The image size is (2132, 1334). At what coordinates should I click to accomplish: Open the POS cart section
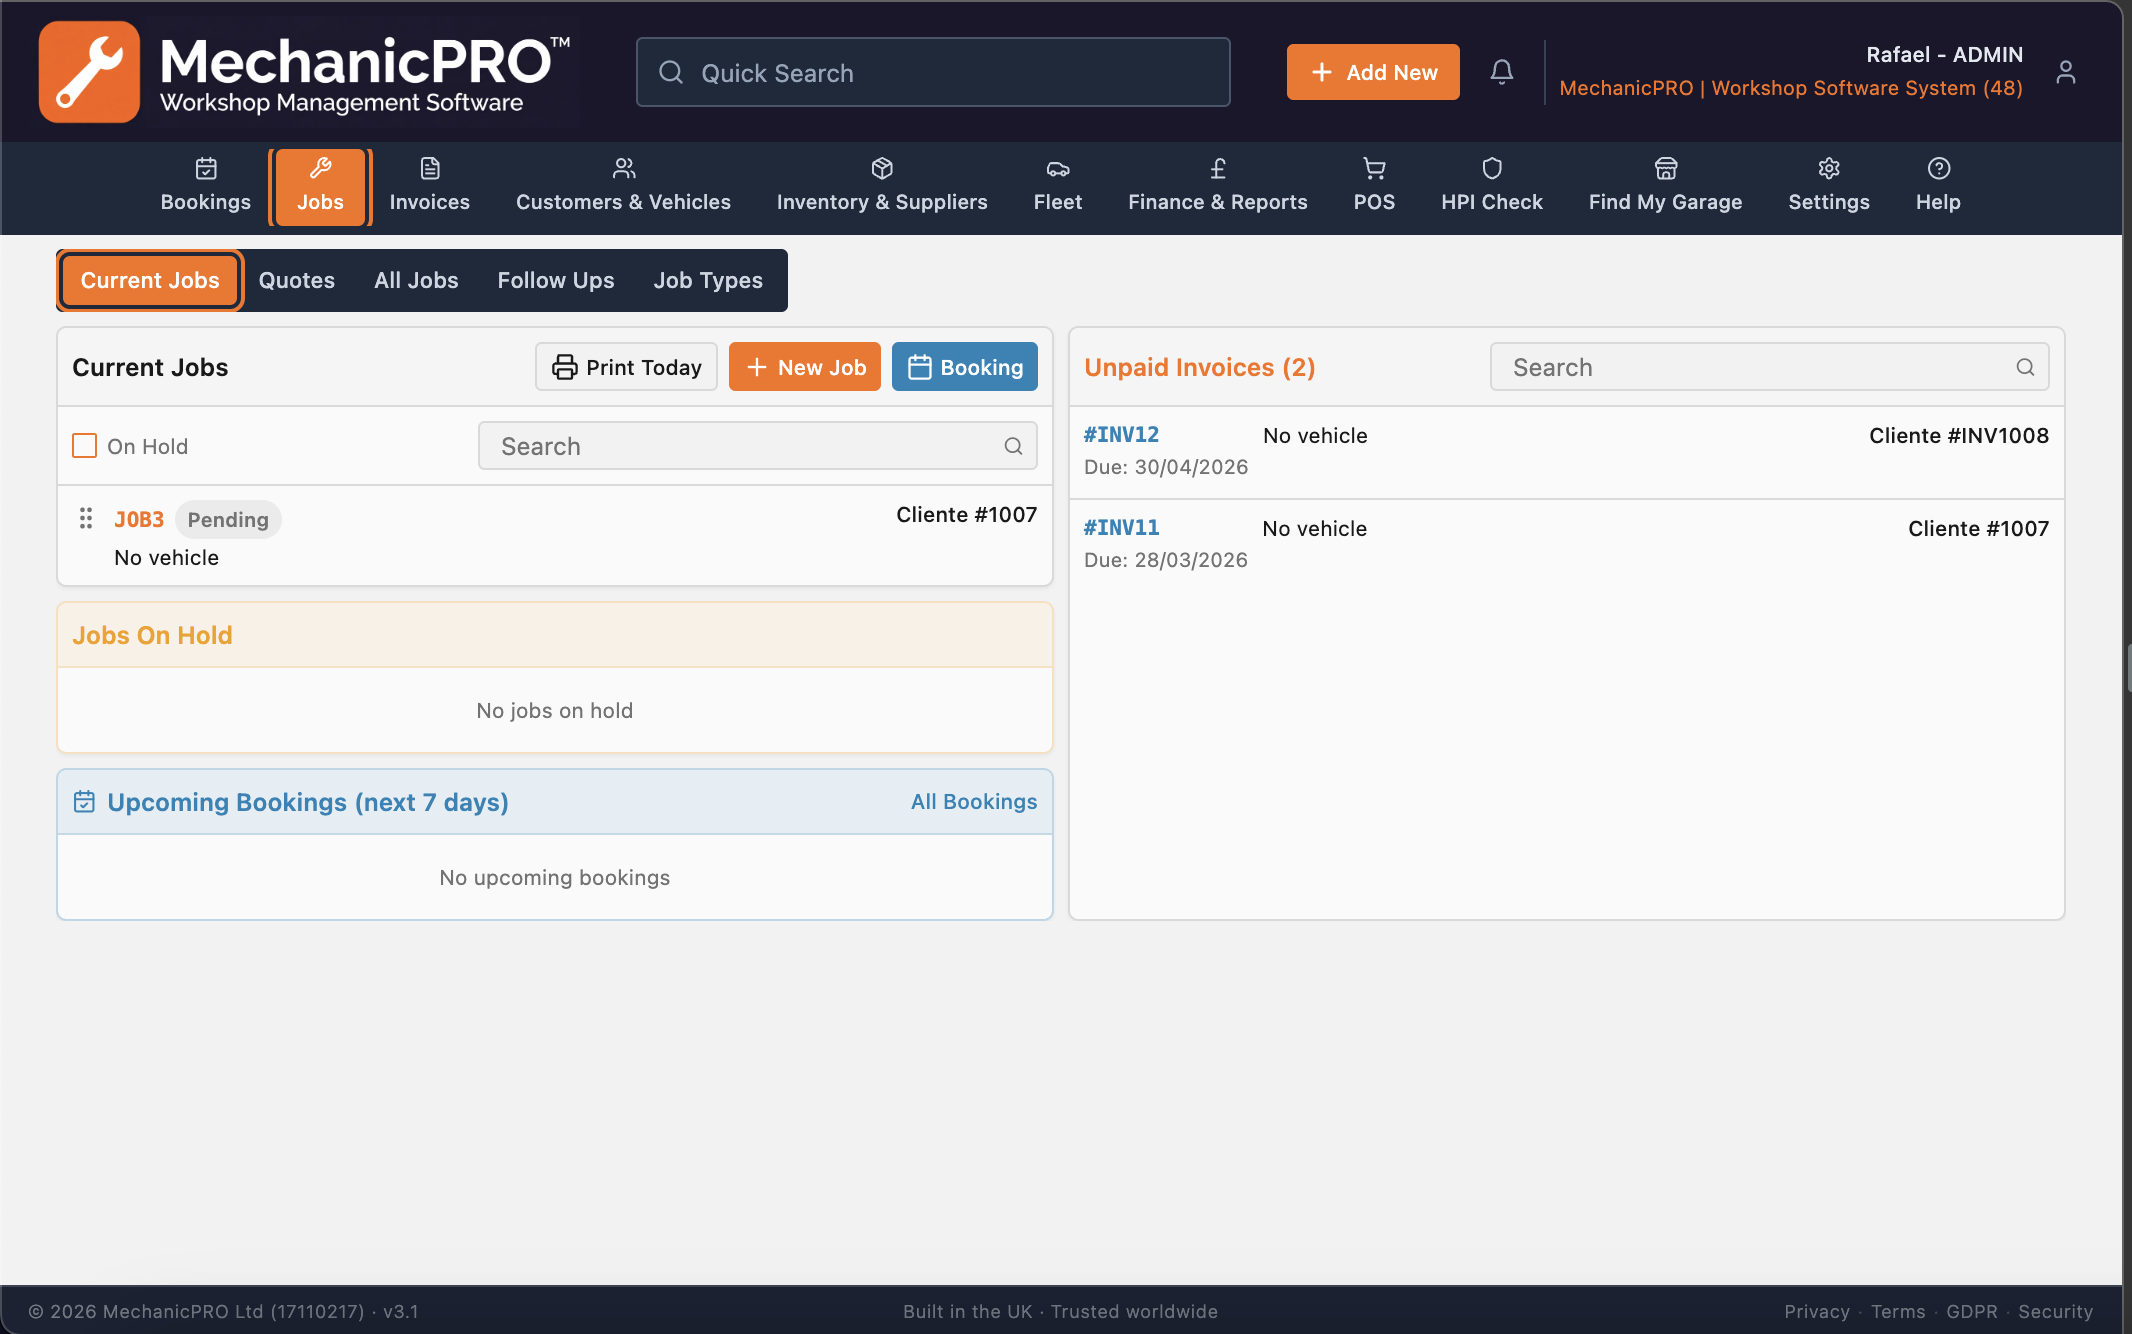tap(1374, 186)
